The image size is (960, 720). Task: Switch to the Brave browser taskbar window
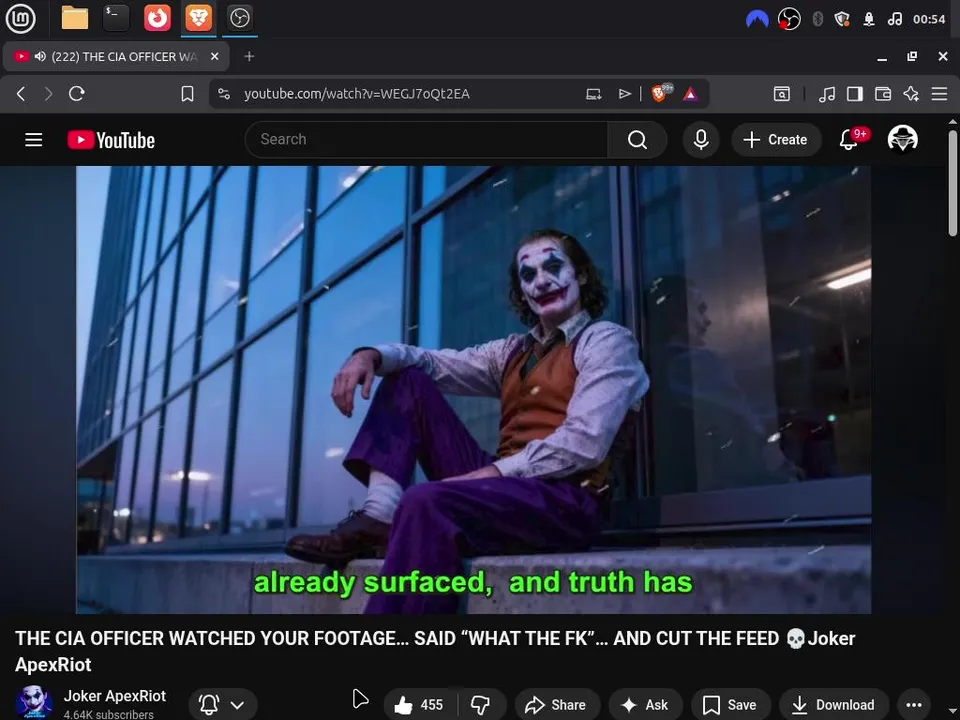click(198, 18)
